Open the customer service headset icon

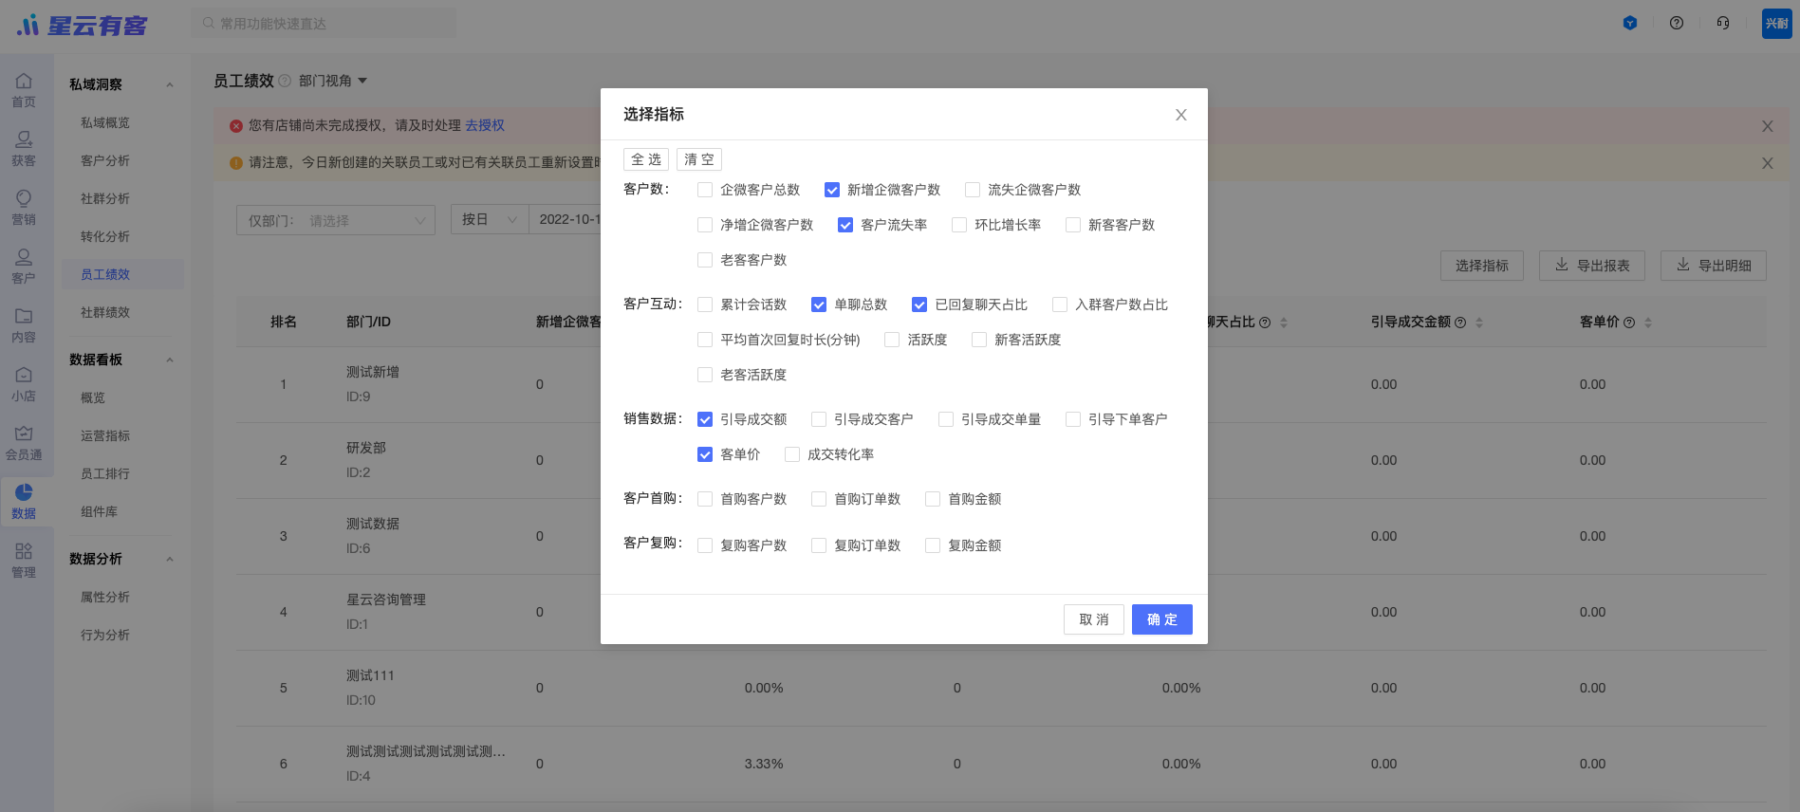pos(1723,23)
